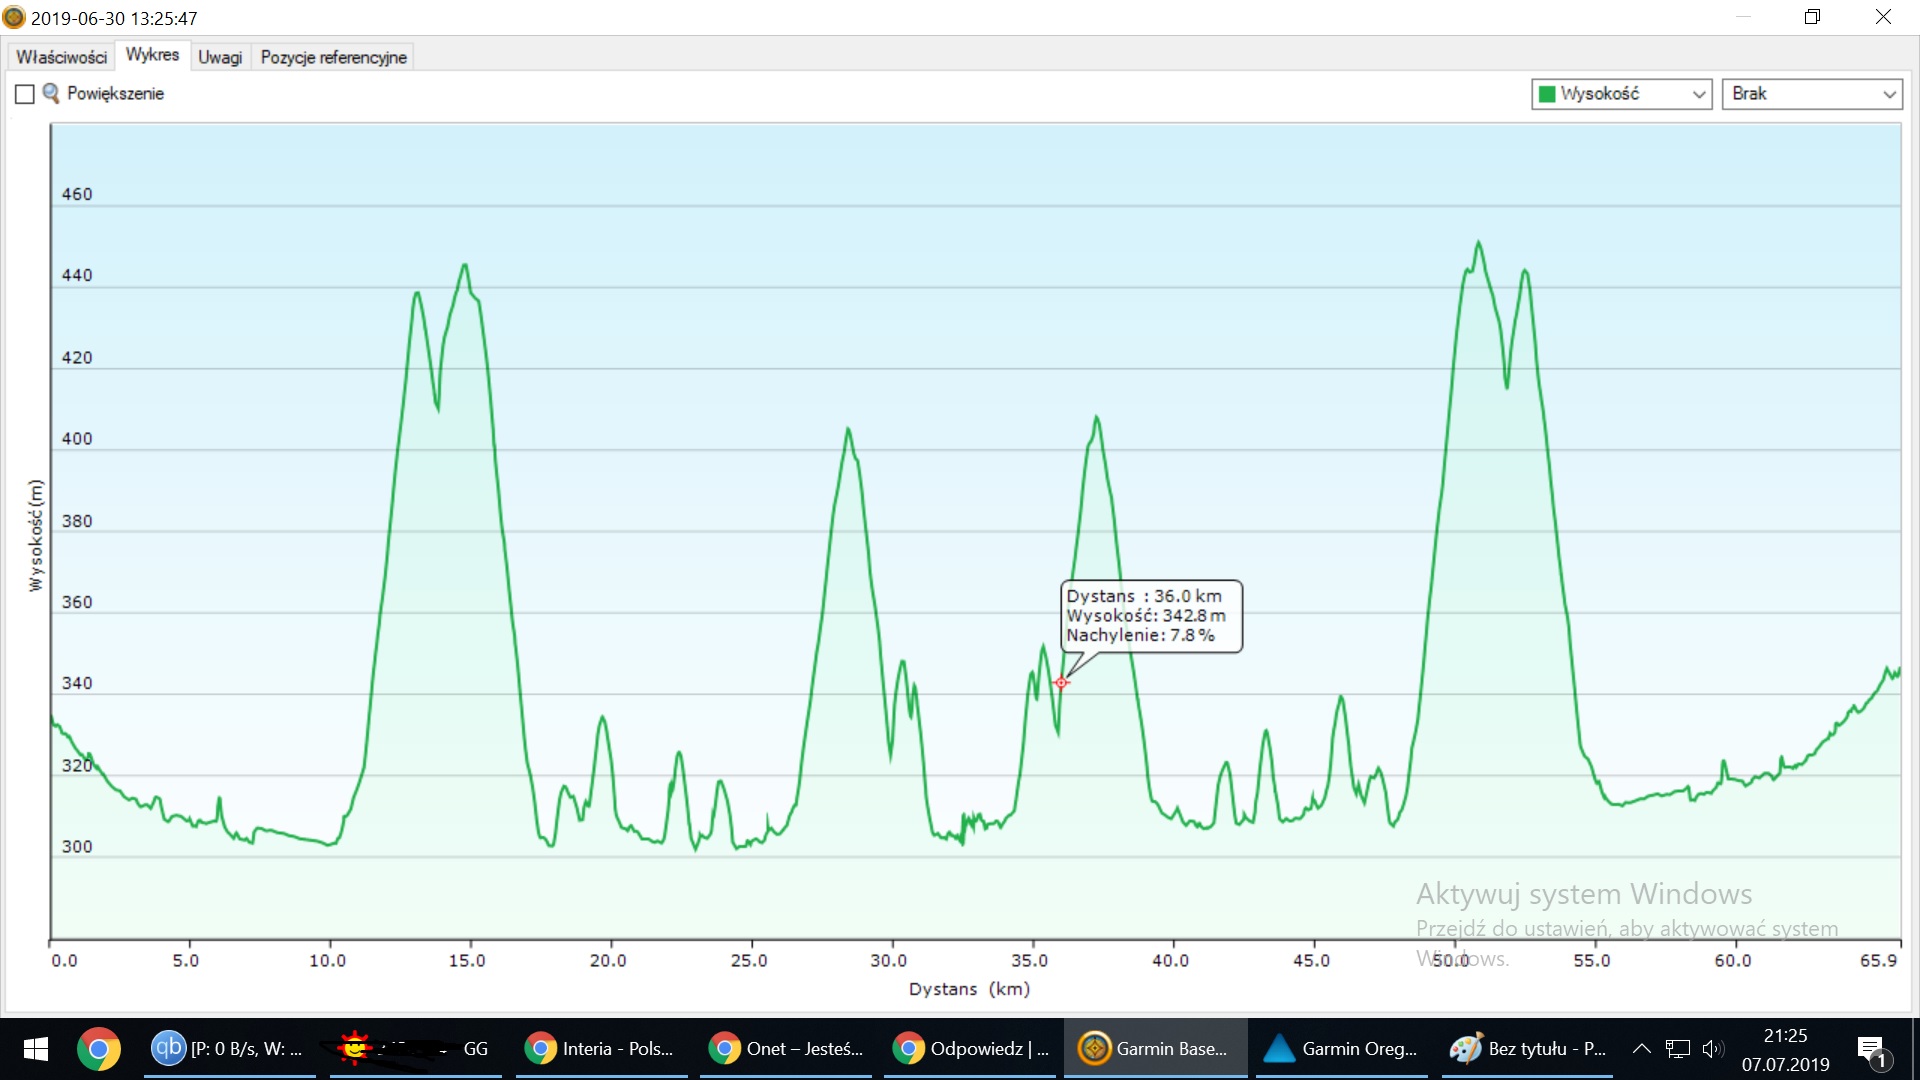The height and width of the screenshot is (1080, 1920).
Task: Launch Chrome from the taskbar pin
Action: pyautogui.click(x=98, y=1048)
